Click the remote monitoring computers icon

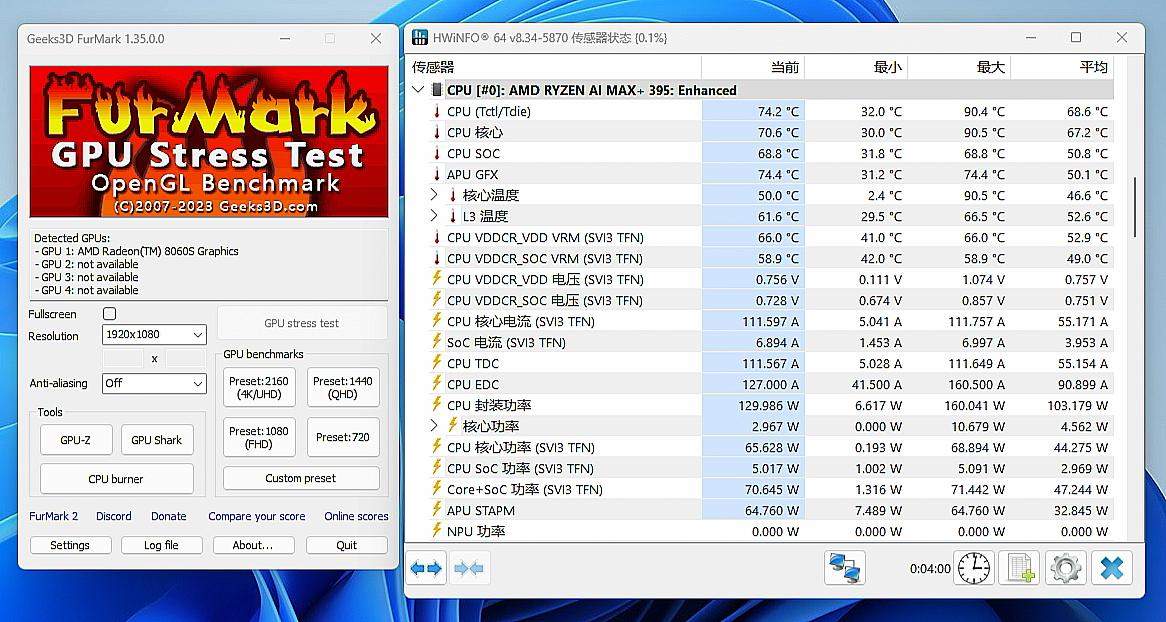tap(845, 567)
